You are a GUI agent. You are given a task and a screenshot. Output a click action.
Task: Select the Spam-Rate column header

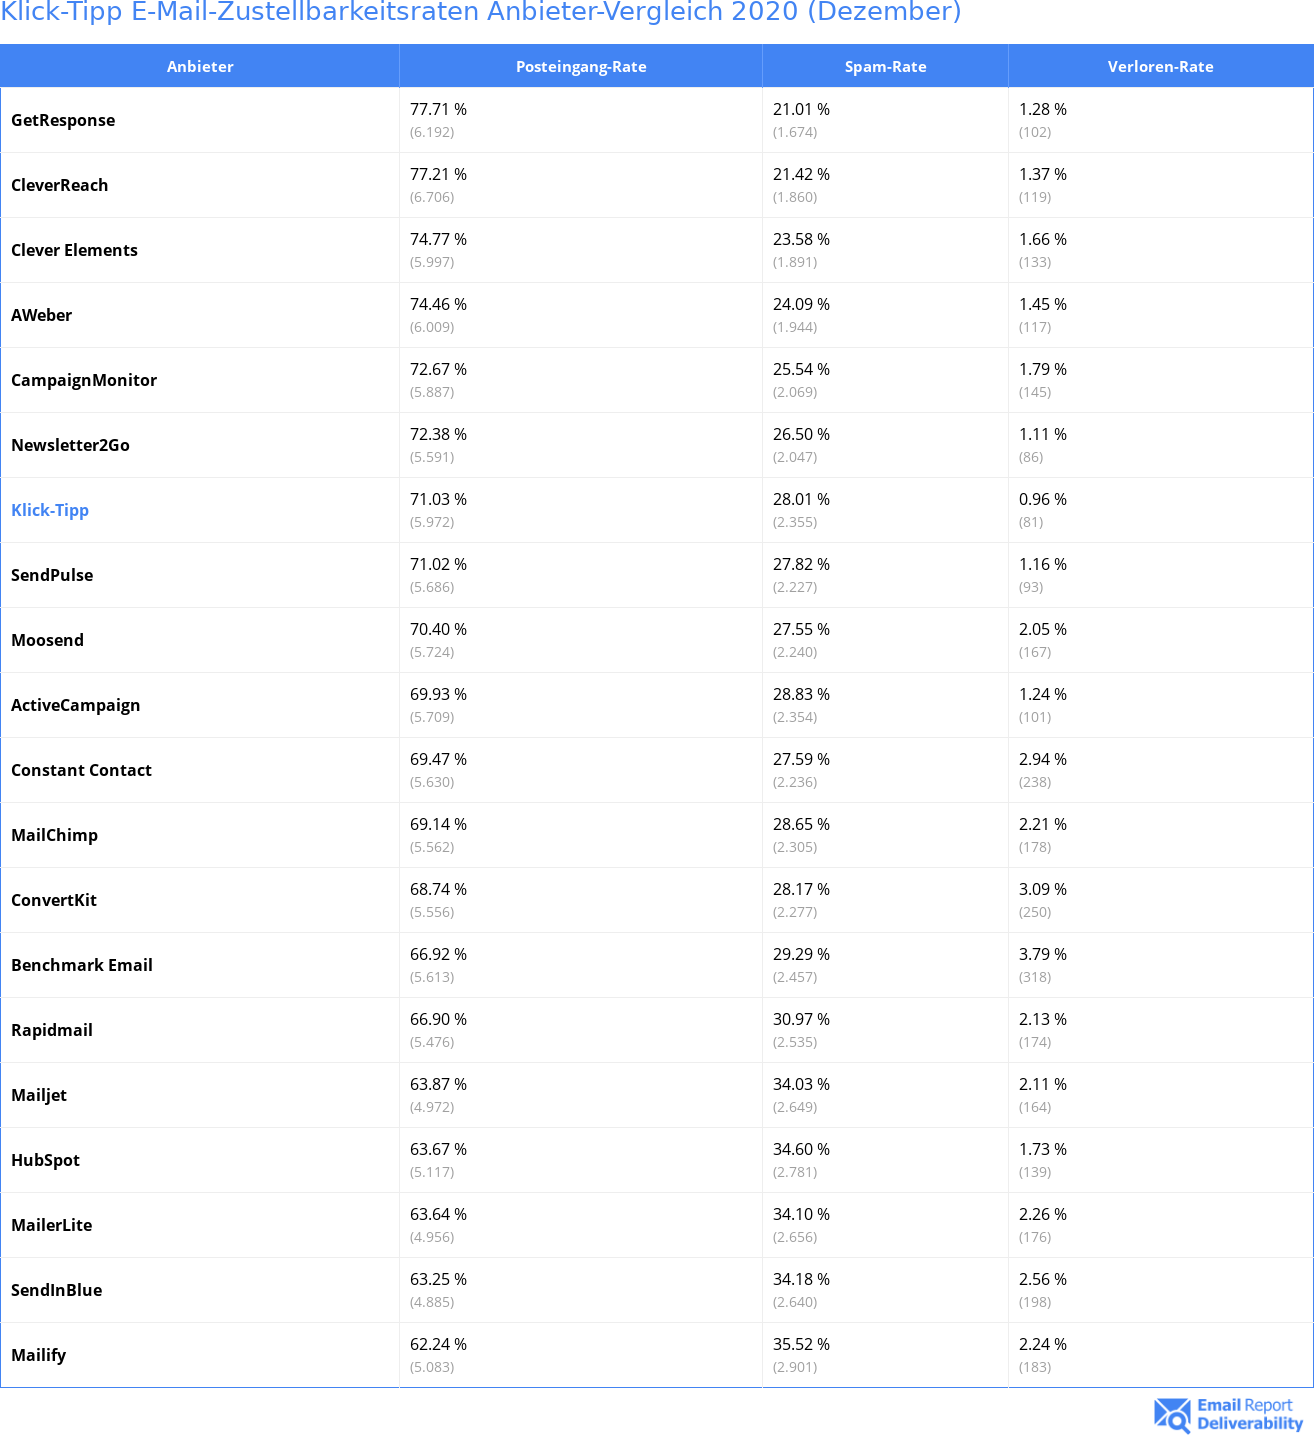(x=885, y=67)
